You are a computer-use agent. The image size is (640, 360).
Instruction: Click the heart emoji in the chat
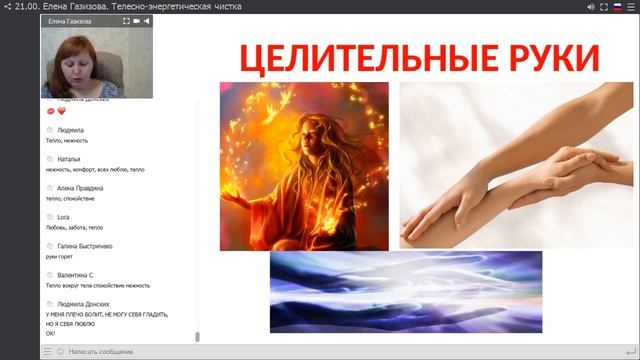[x=62, y=111]
